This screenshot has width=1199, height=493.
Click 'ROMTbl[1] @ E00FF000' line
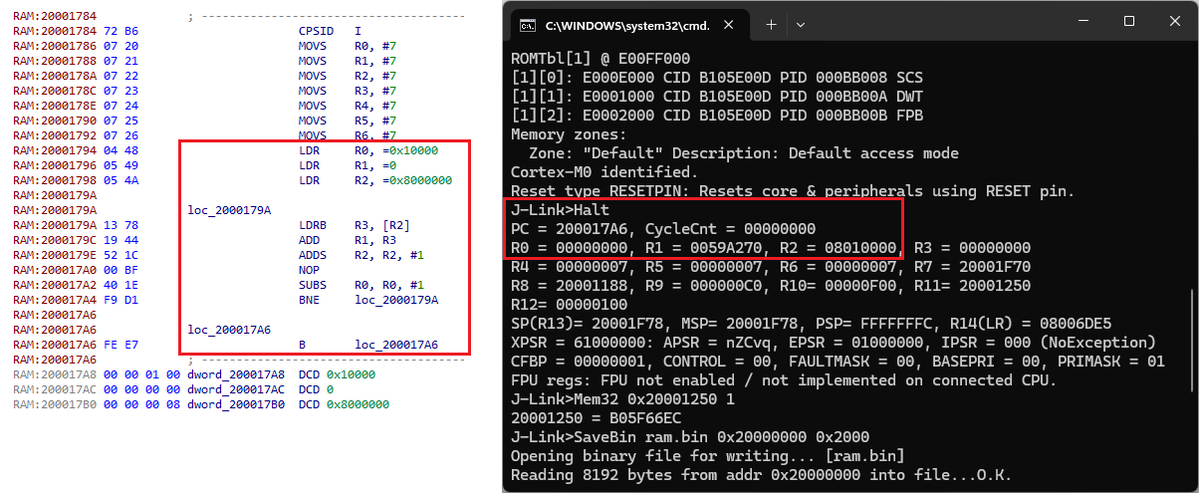[601, 58]
